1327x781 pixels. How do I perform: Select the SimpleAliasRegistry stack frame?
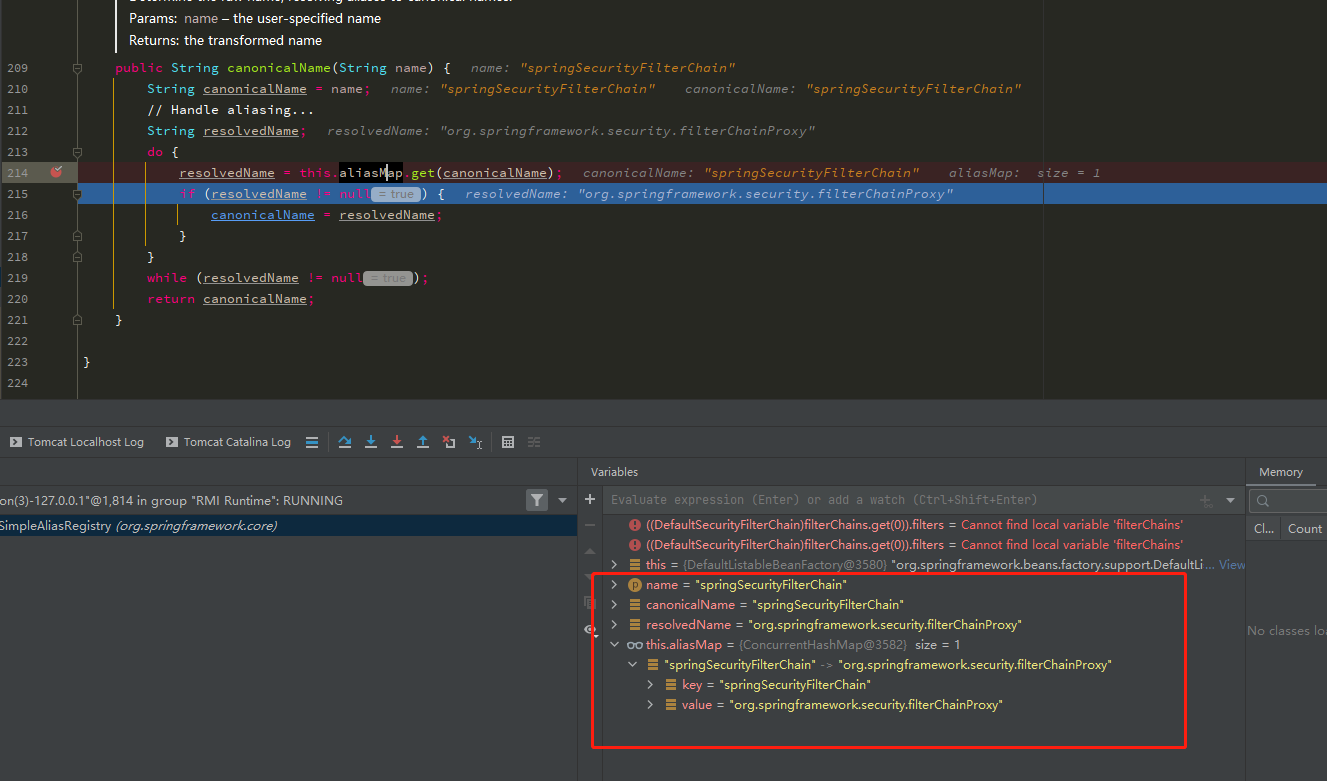tap(289, 526)
